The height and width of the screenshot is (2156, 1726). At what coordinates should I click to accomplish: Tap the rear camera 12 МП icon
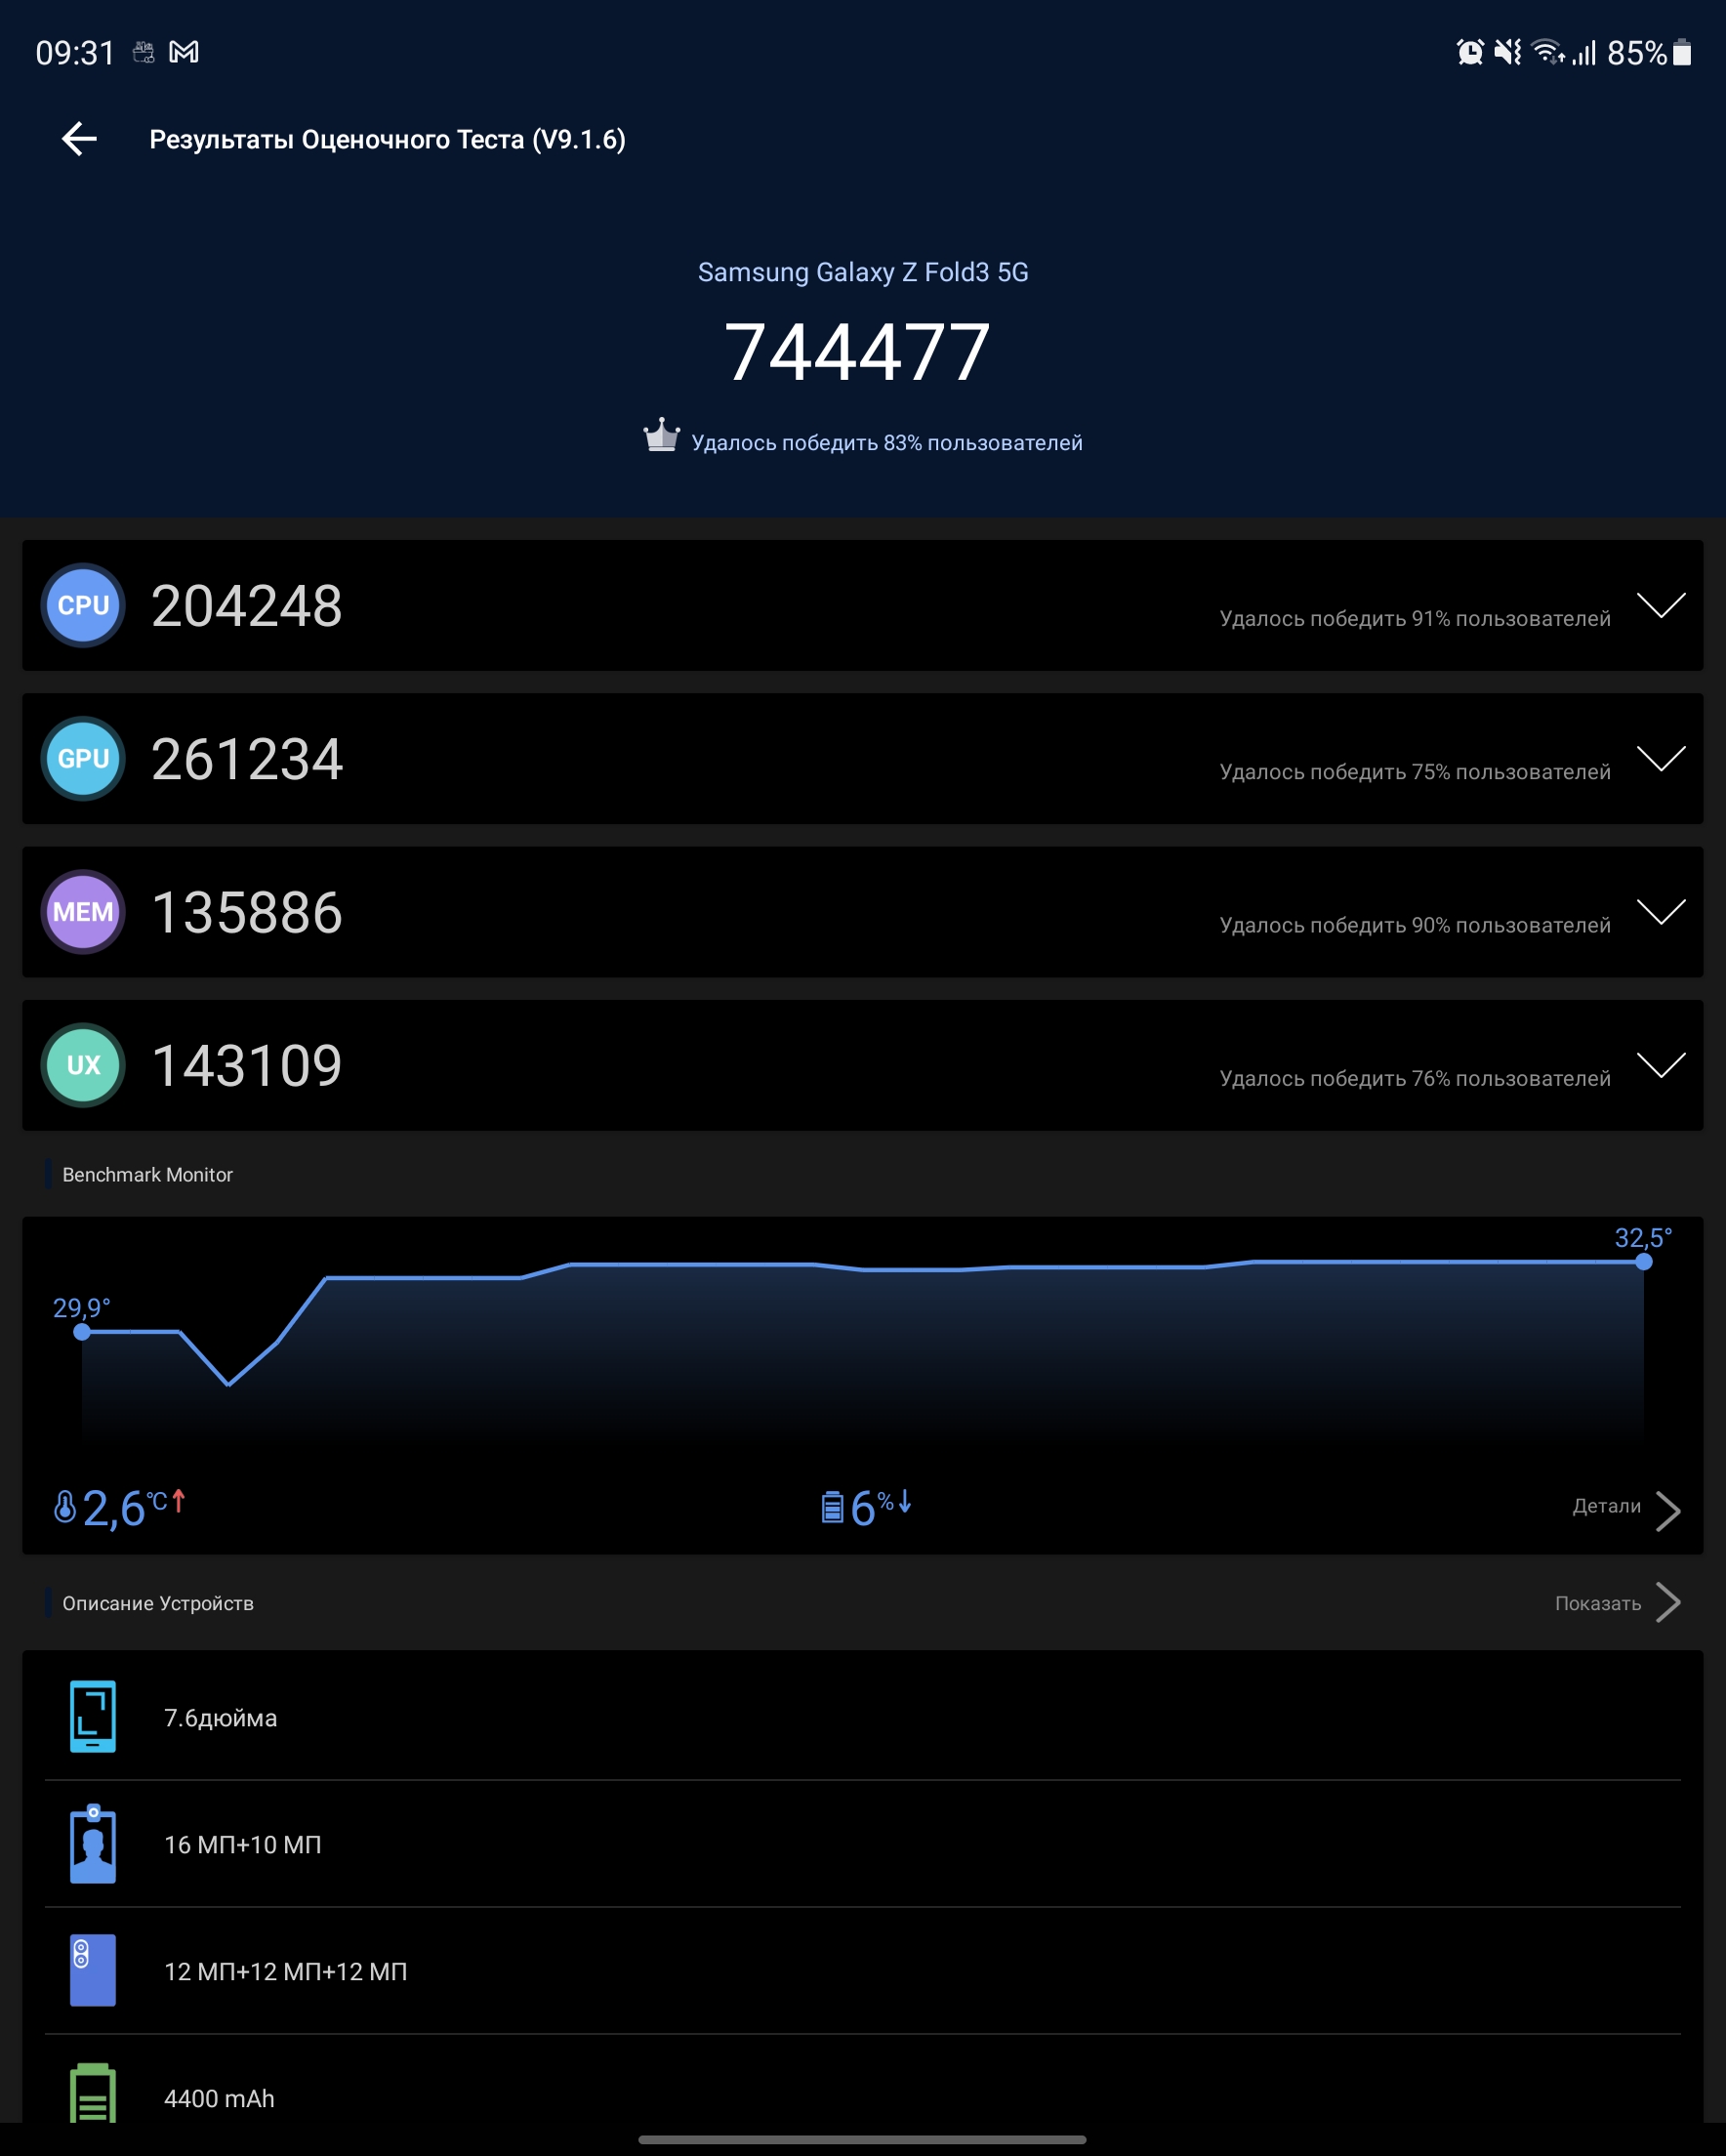pos(93,1971)
